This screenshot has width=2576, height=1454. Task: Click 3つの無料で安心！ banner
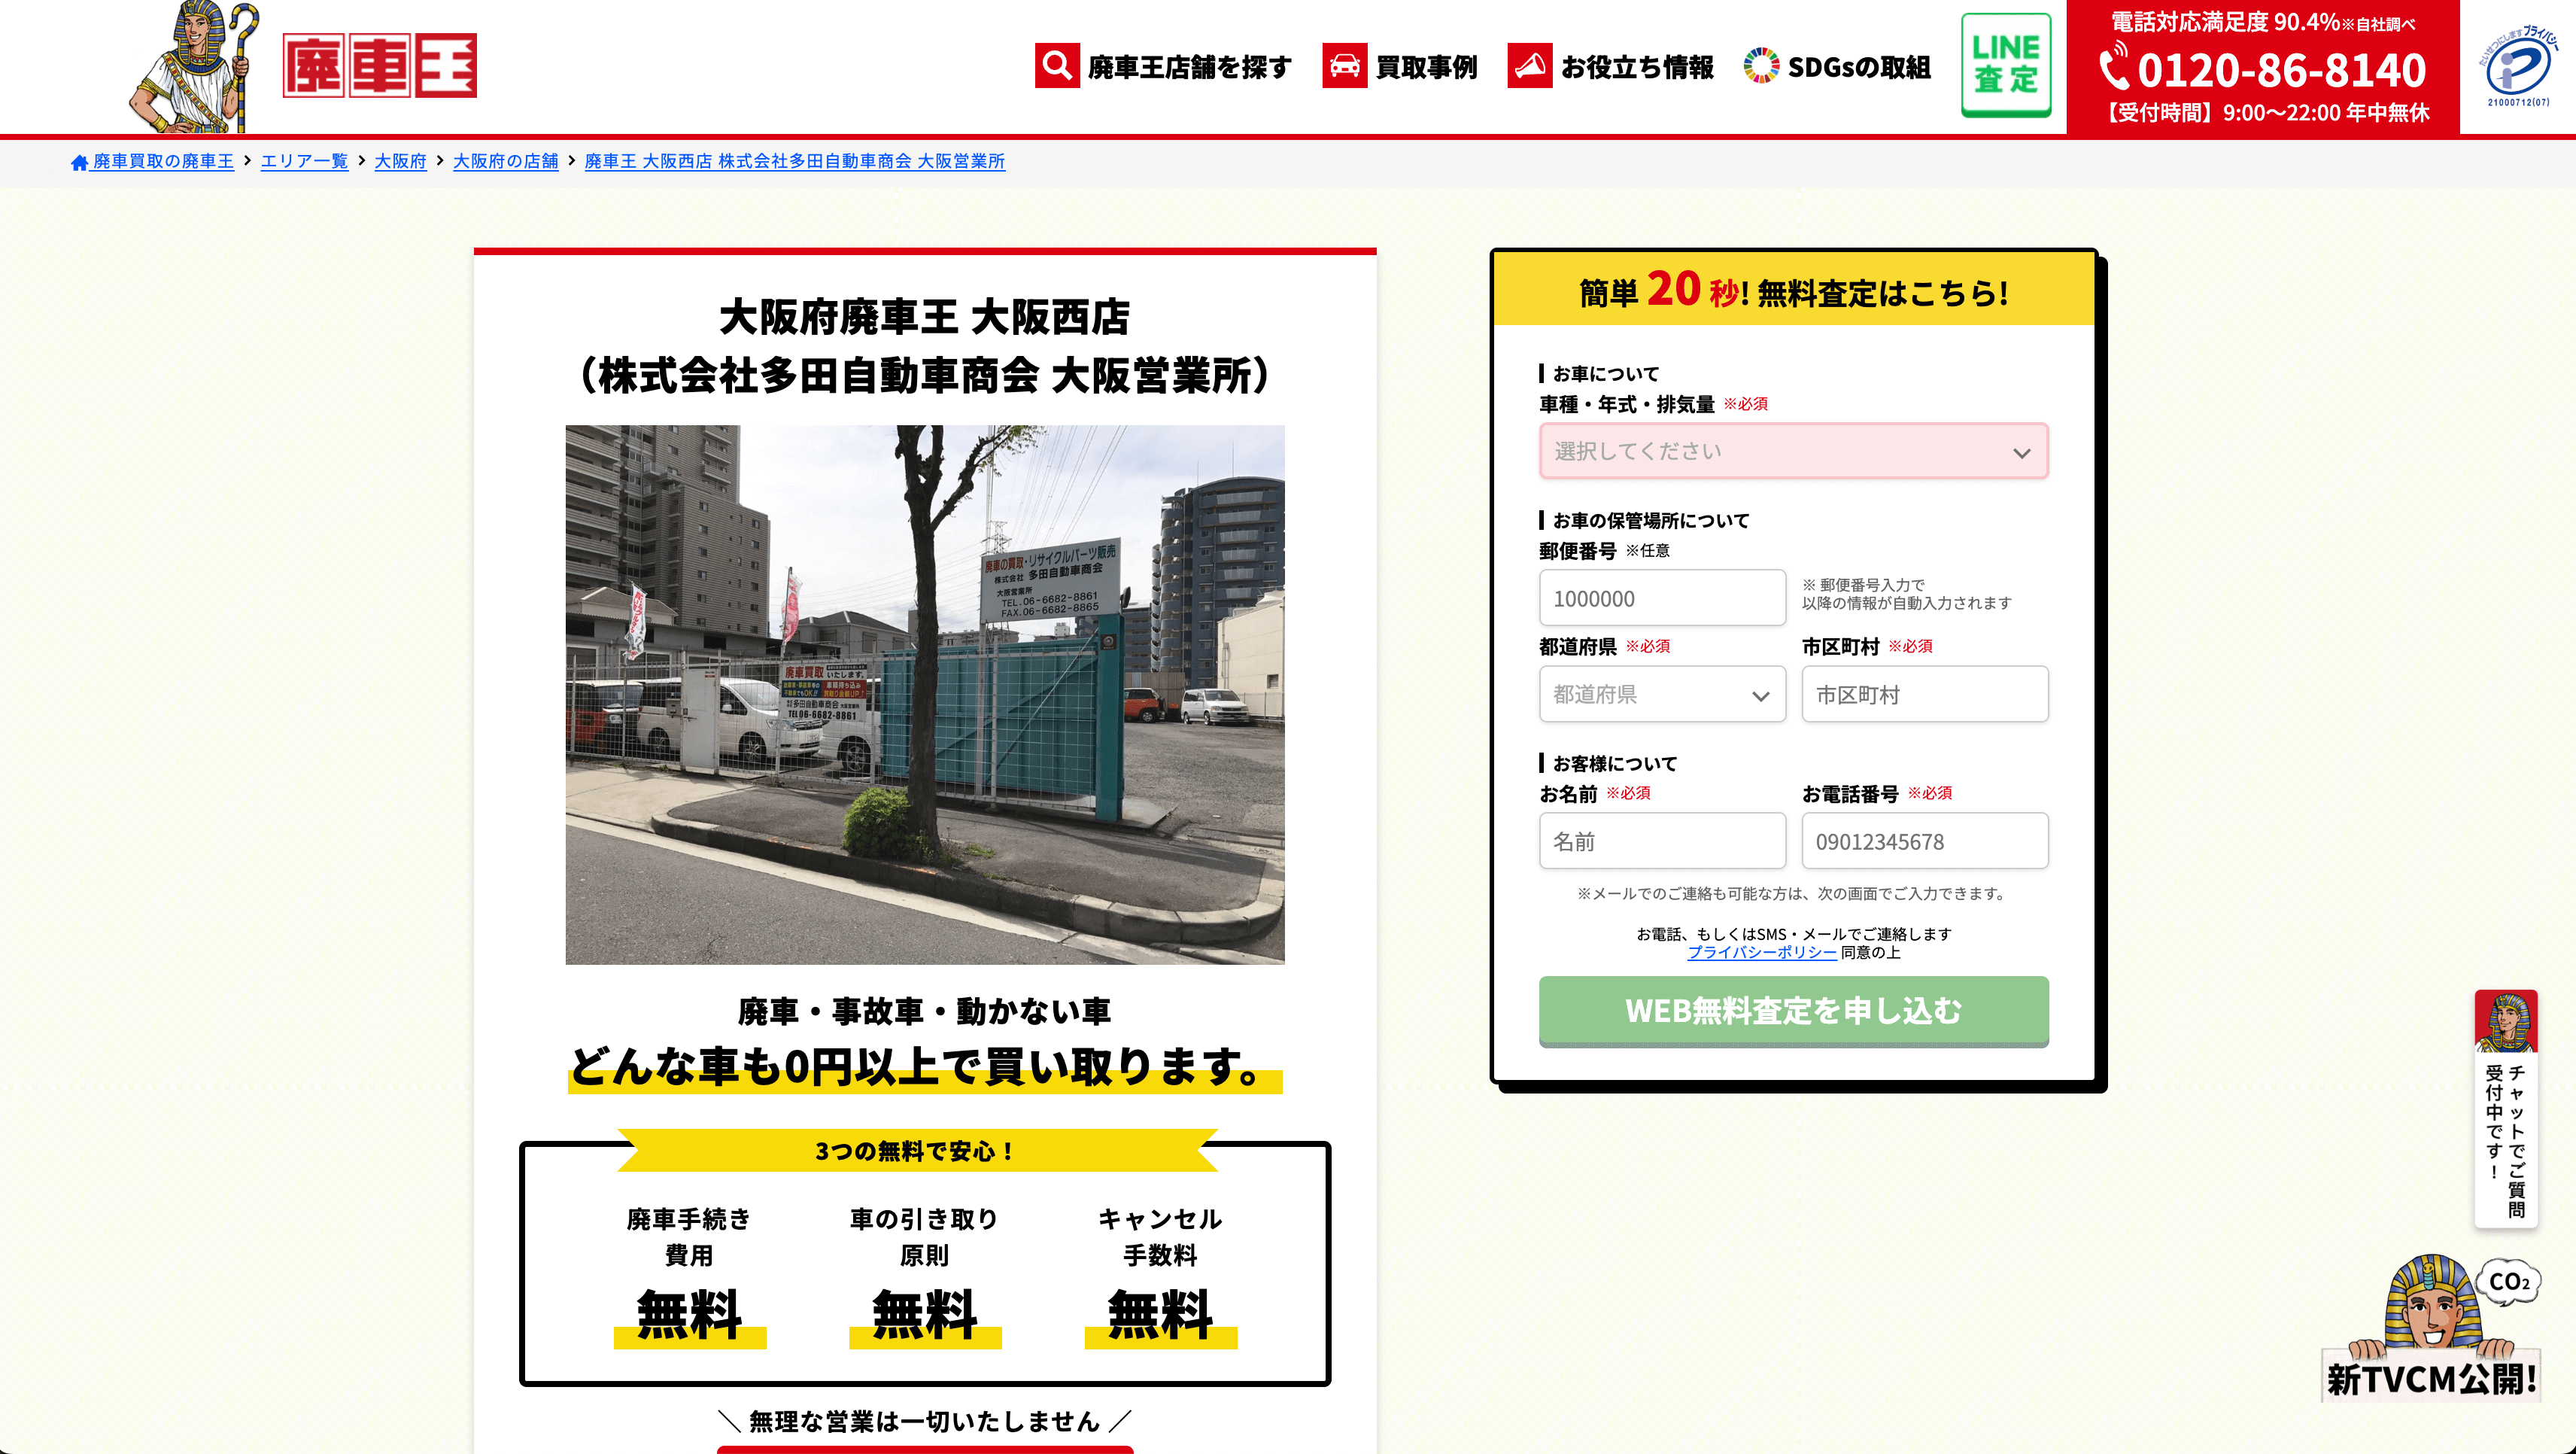click(x=917, y=1151)
